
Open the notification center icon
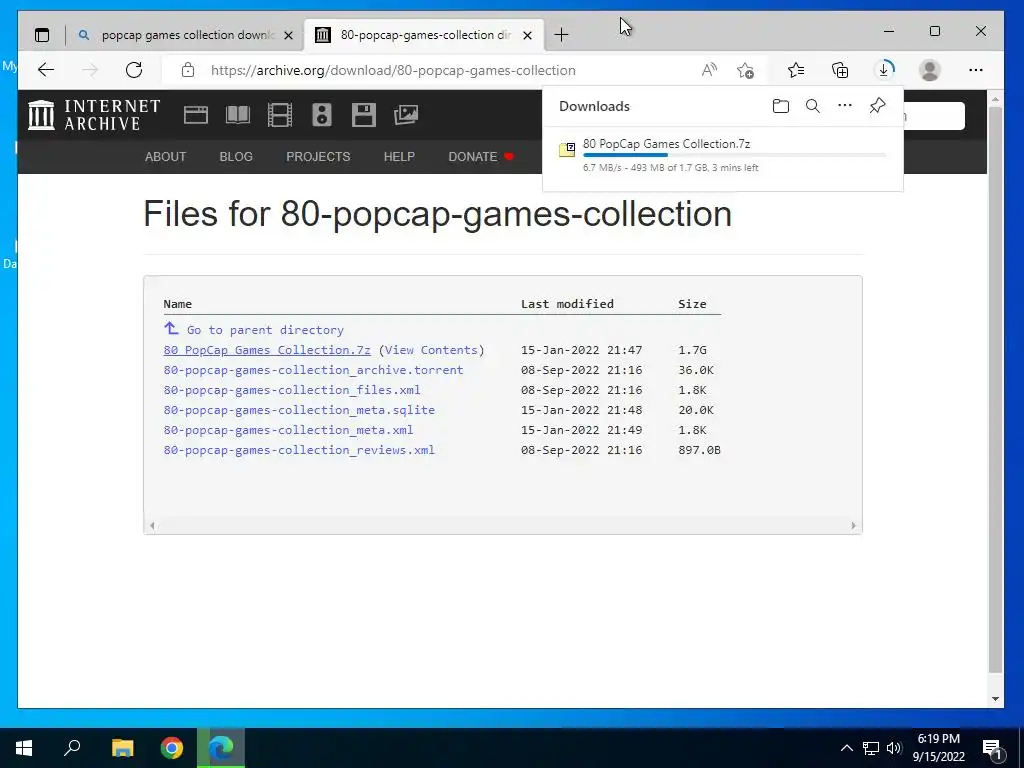[992, 749]
